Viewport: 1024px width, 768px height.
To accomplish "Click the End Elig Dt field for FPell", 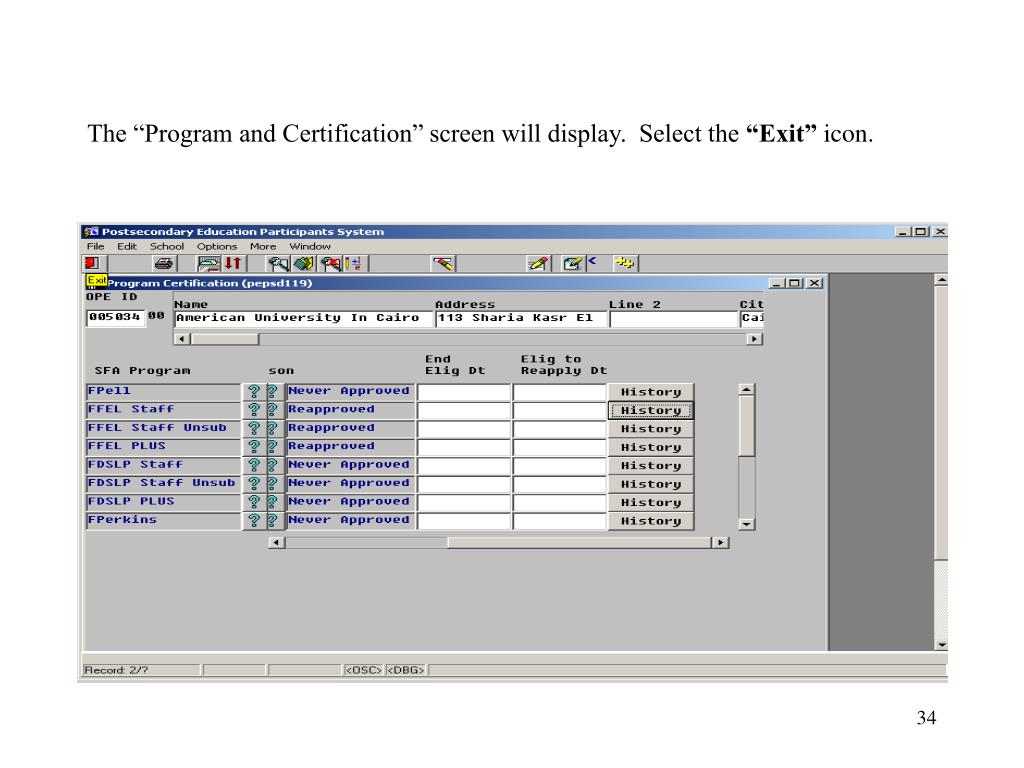I will 464,392.
